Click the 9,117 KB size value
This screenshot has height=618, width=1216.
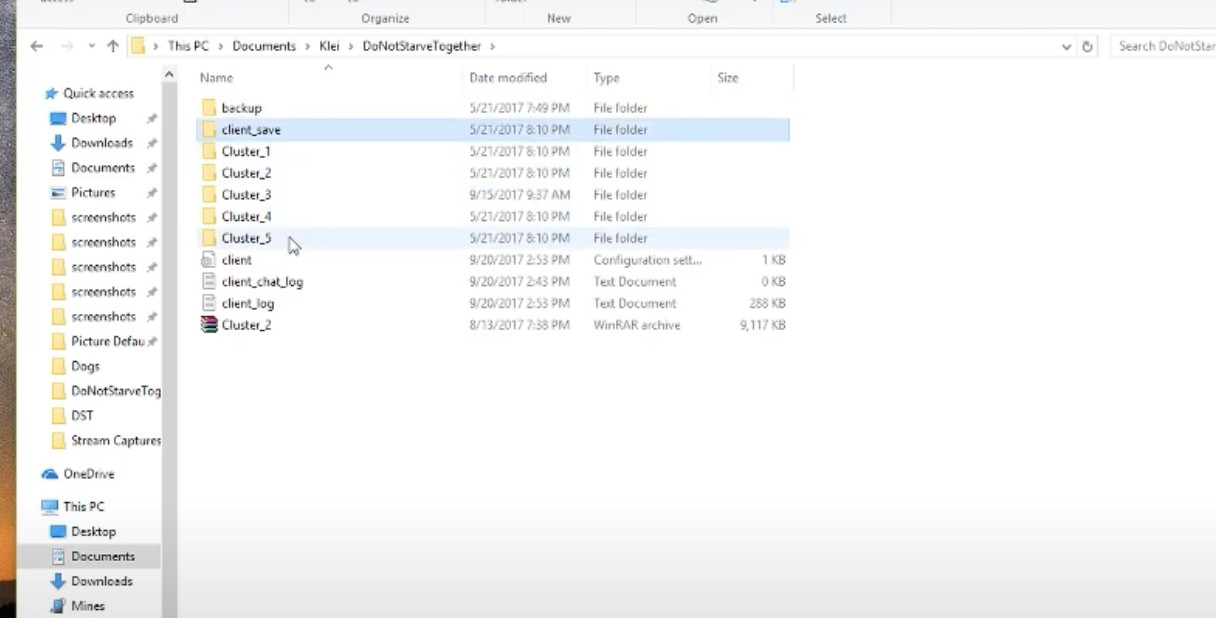763,325
